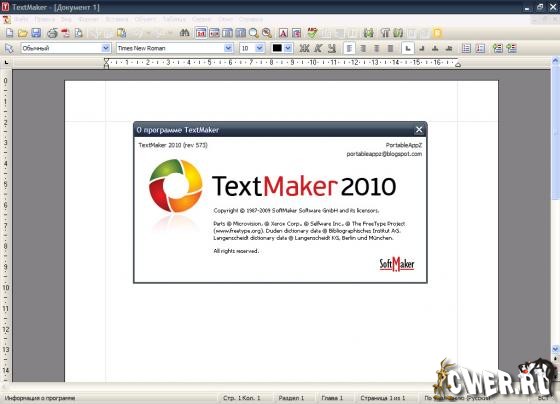
Task: Click the Раздел 1 status bar entry
Action: [x=291, y=398]
